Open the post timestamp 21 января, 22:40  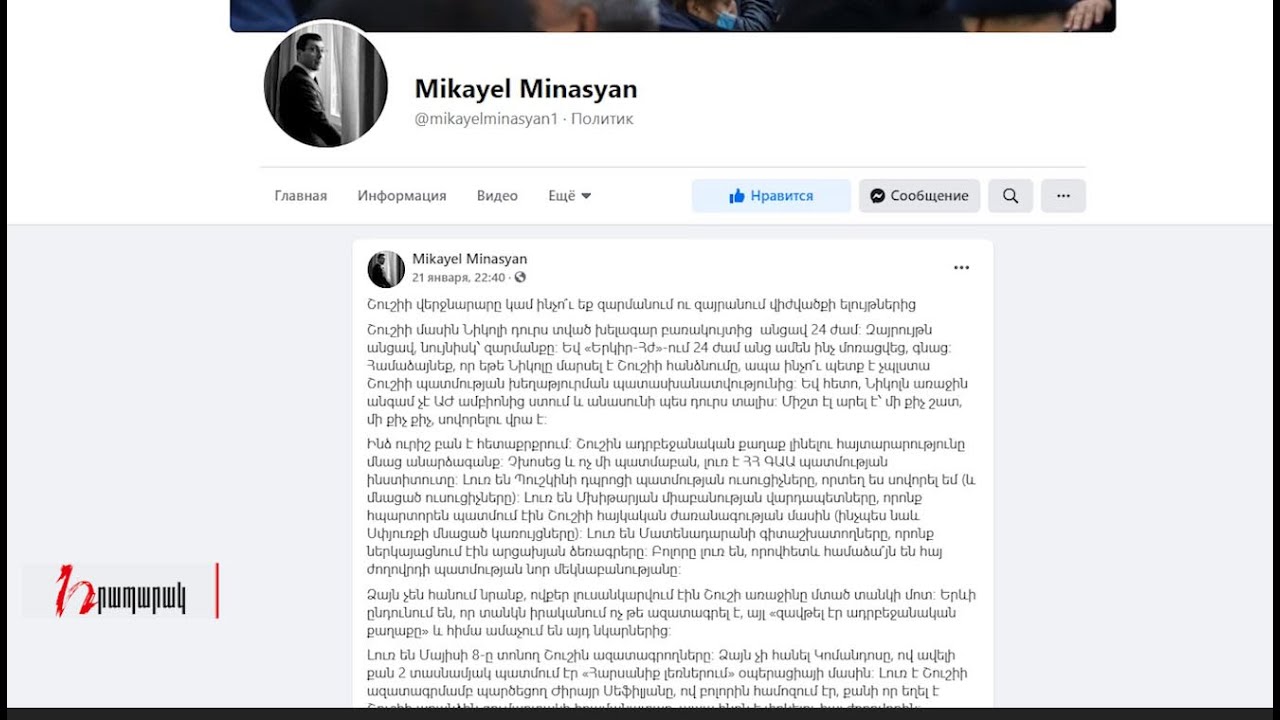tap(459, 277)
